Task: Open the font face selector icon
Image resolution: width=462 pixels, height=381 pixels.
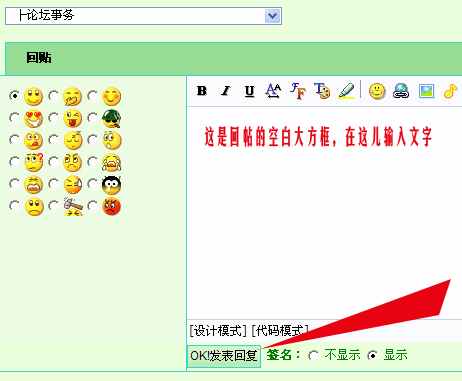Action: pyautogui.click(x=297, y=91)
